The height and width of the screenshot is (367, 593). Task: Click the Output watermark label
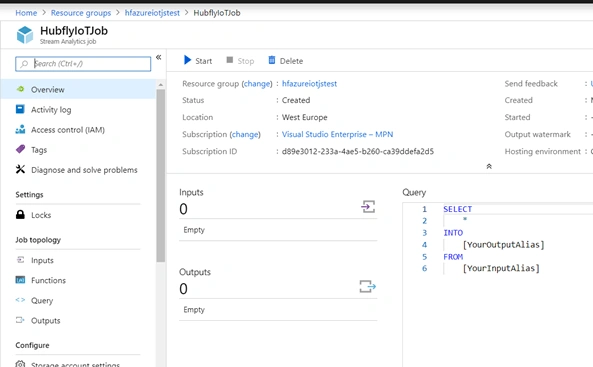pyautogui.click(x=537, y=134)
